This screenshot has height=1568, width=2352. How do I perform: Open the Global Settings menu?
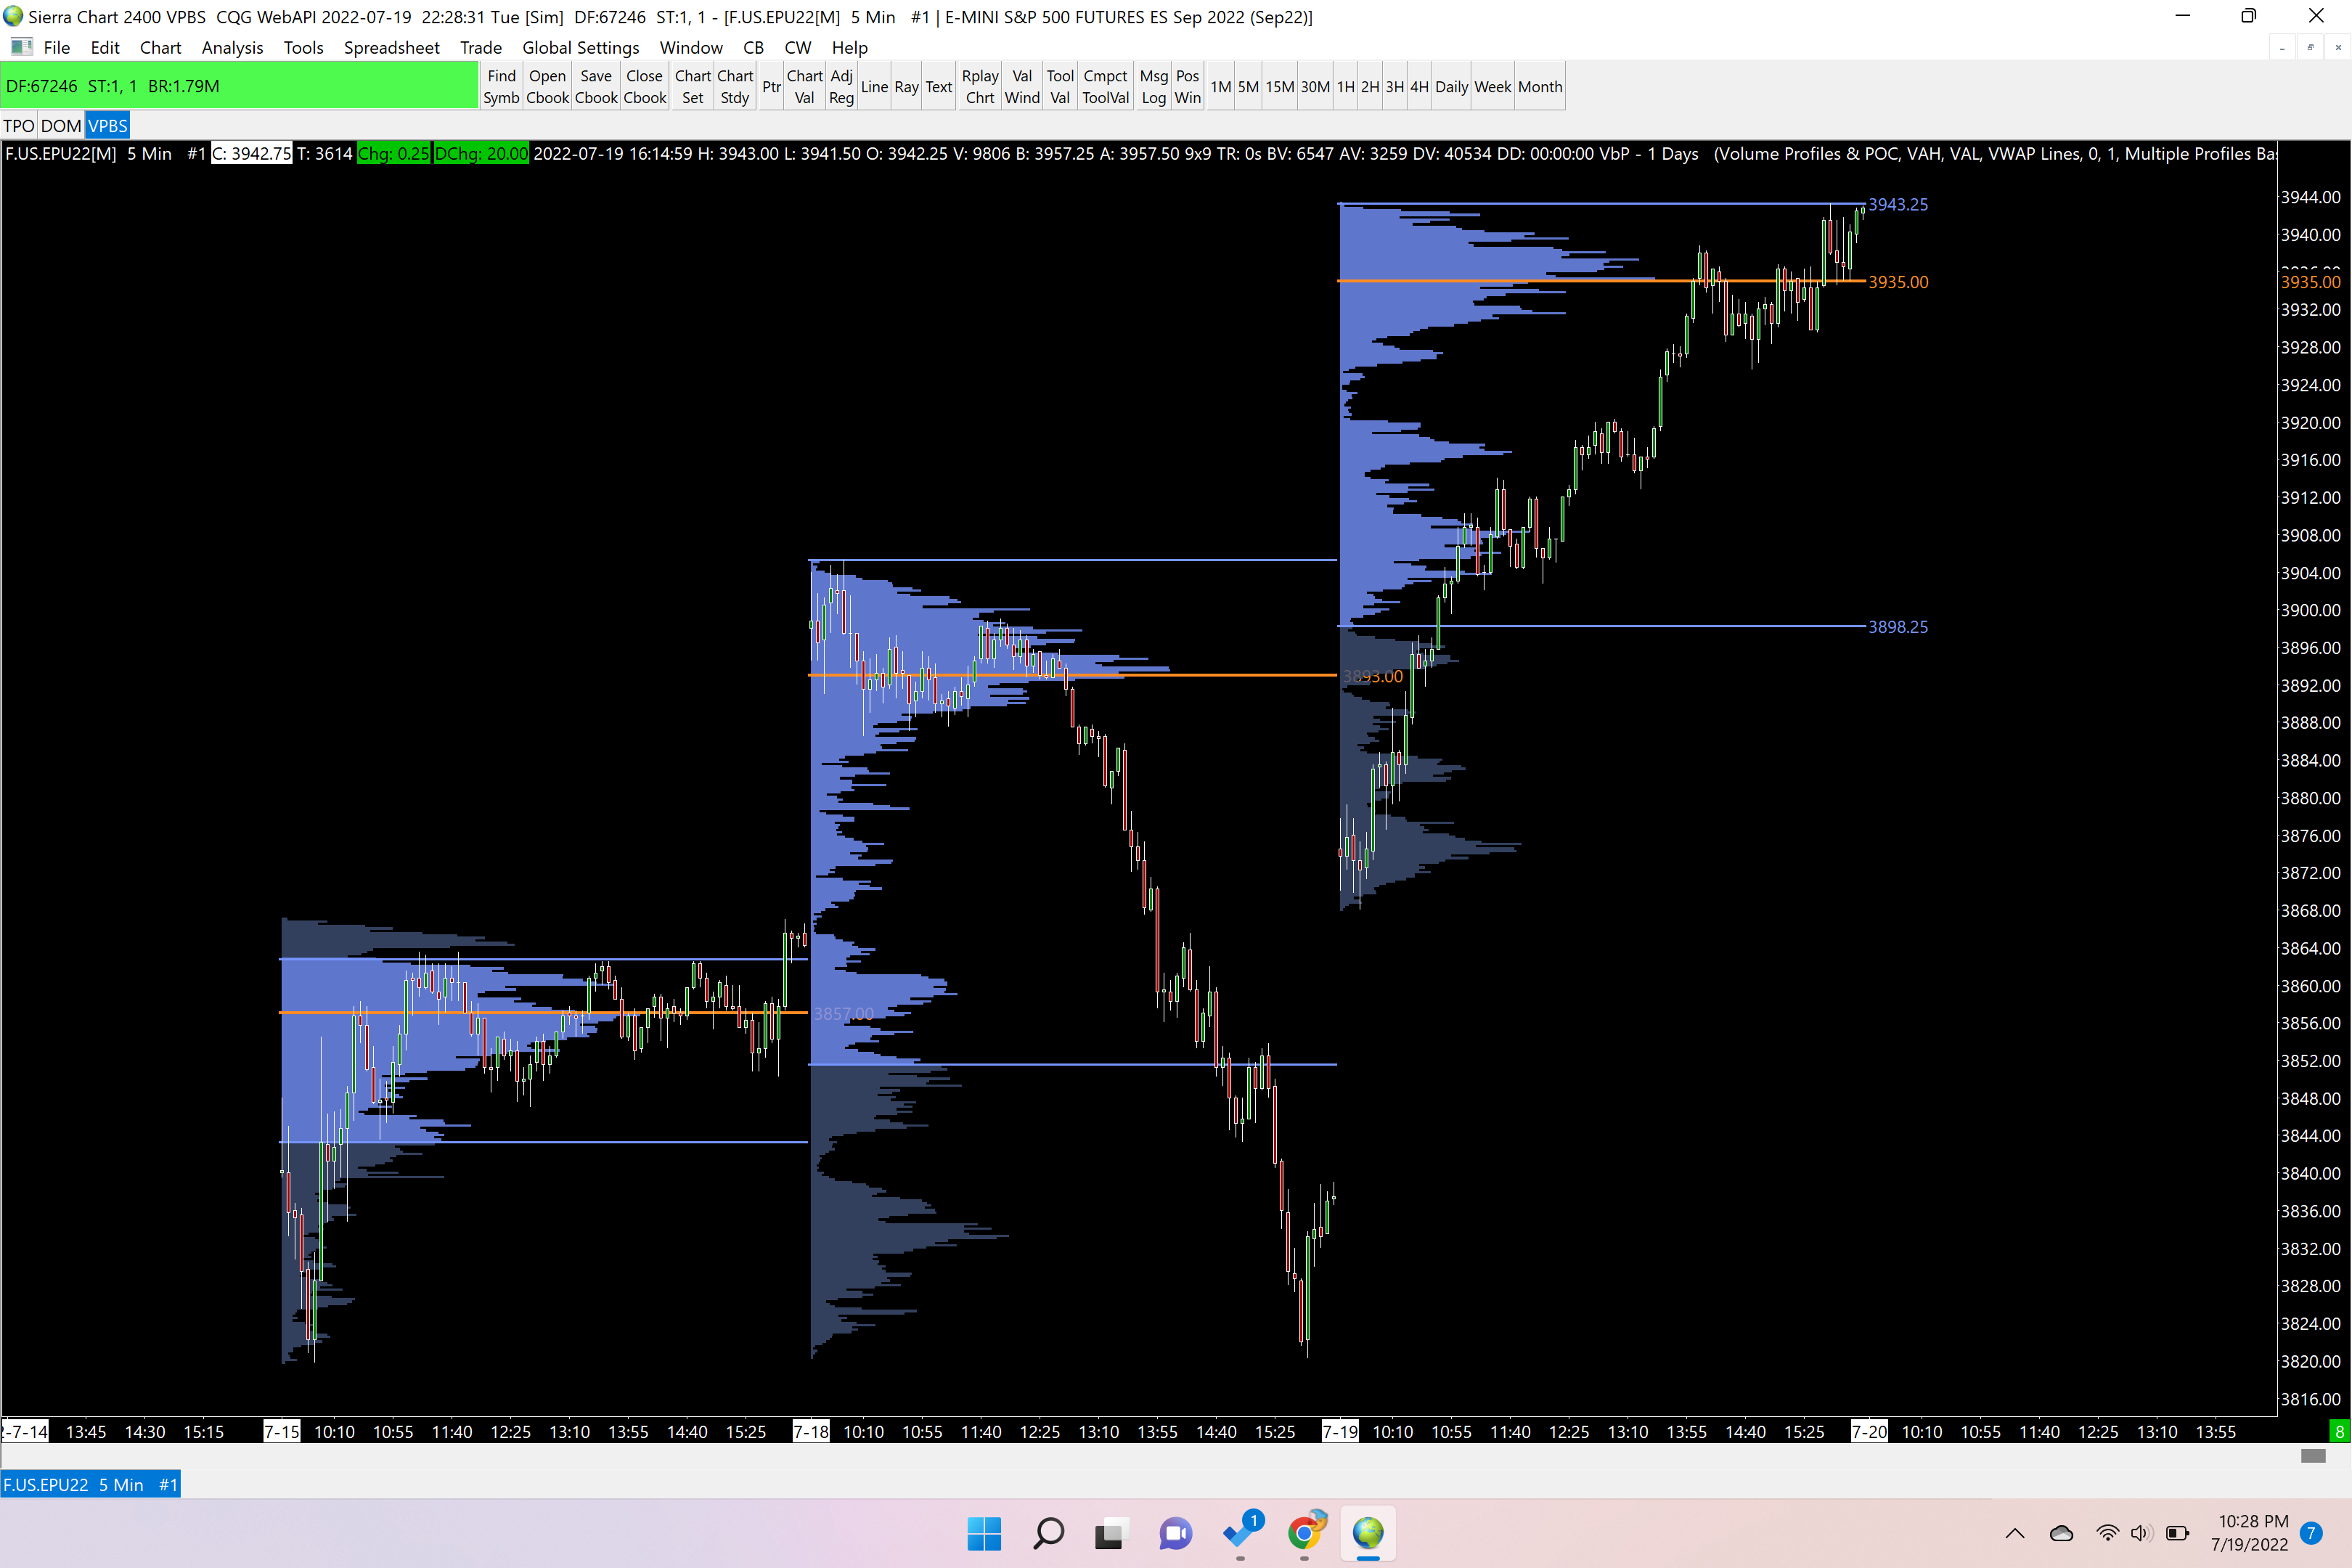click(580, 47)
